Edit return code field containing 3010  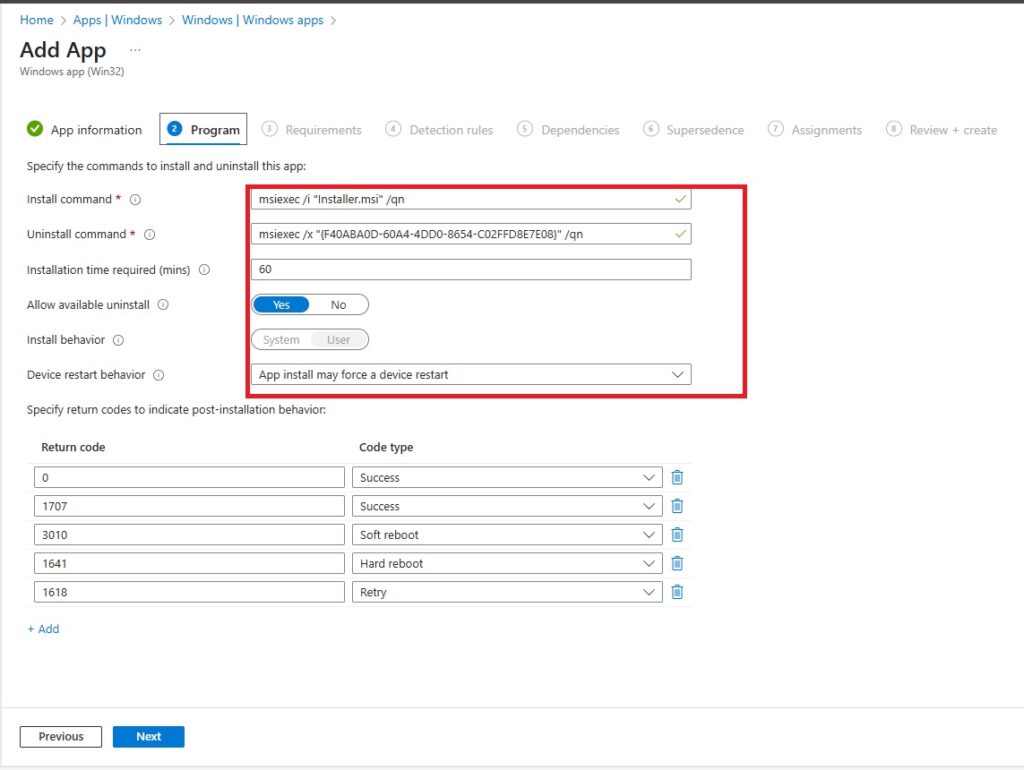click(x=189, y=535)
